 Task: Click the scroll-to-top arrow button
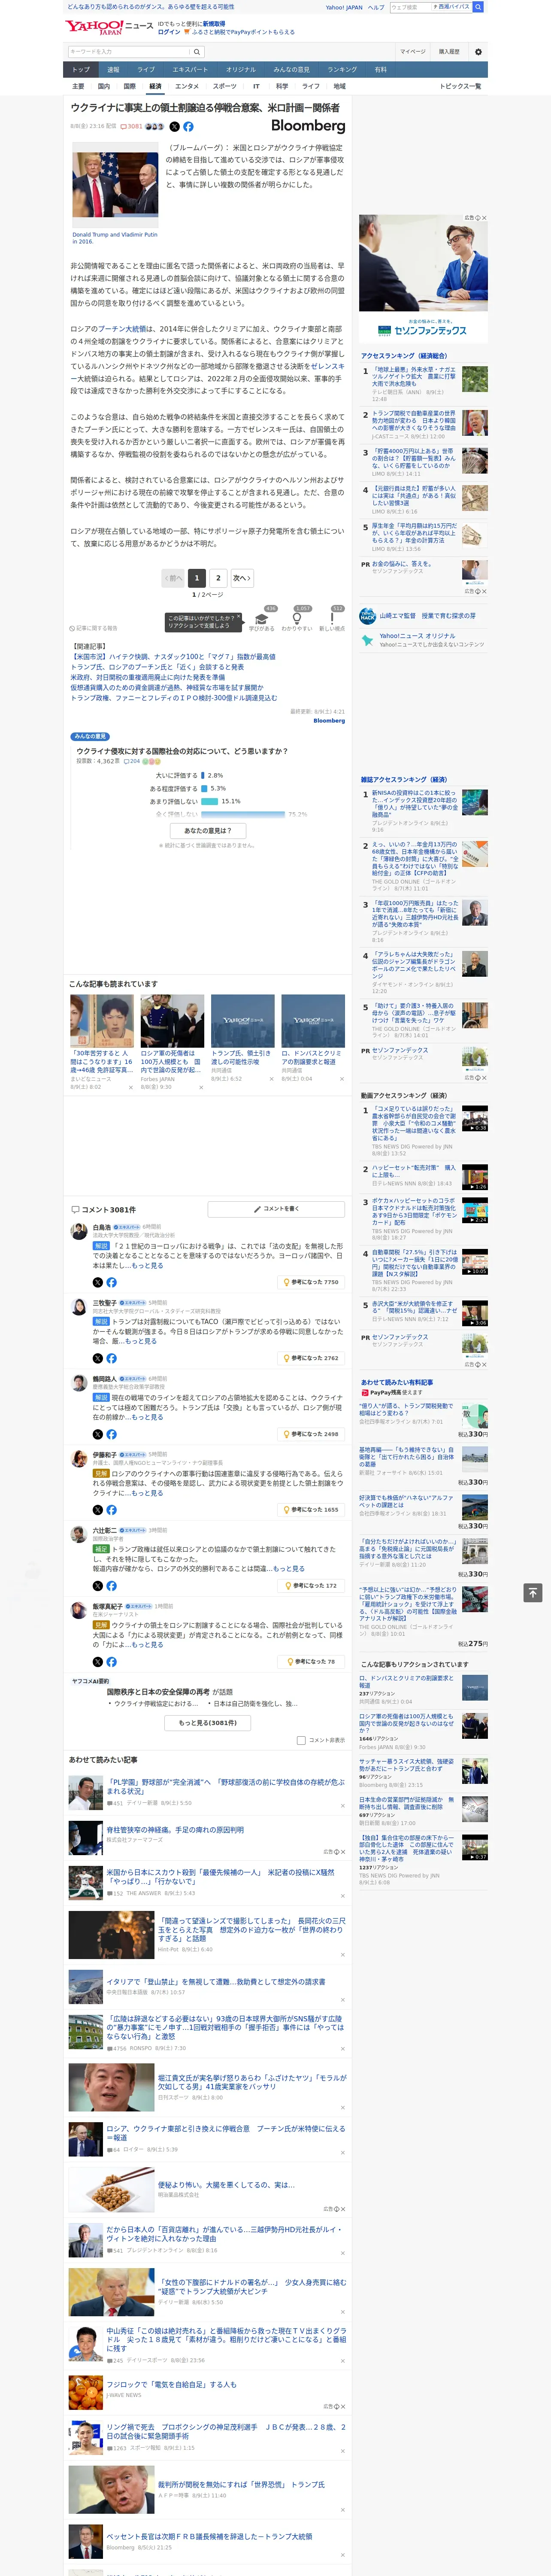pyautogui.click(x=533, y=1593)
